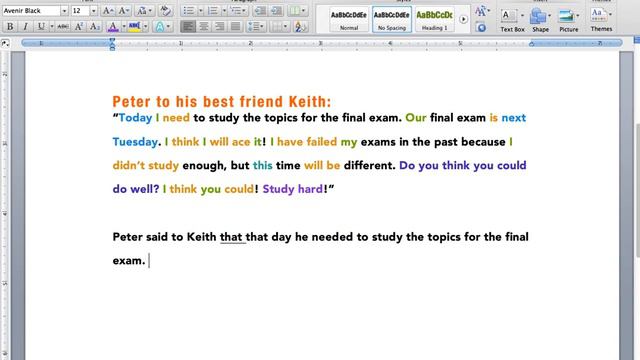The height and width of the screenshot is (360, 640).
Task: Click the underlined word 'that' in reported sentence
Action: (x=231, y=237)
